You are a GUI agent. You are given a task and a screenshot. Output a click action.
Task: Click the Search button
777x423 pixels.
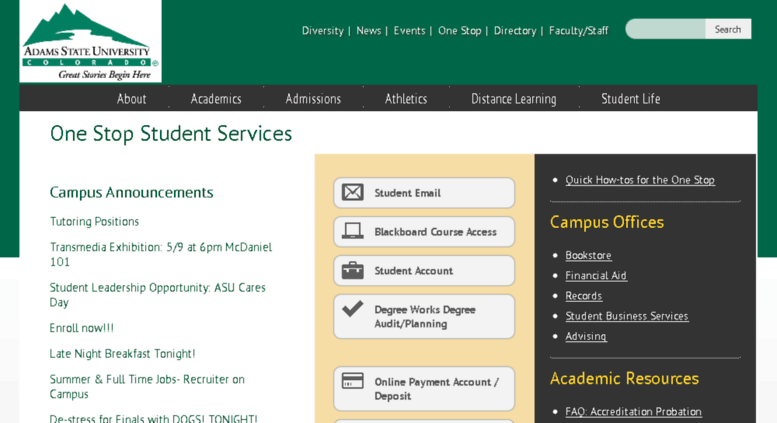pyautogui.click(x=728, y=29)
